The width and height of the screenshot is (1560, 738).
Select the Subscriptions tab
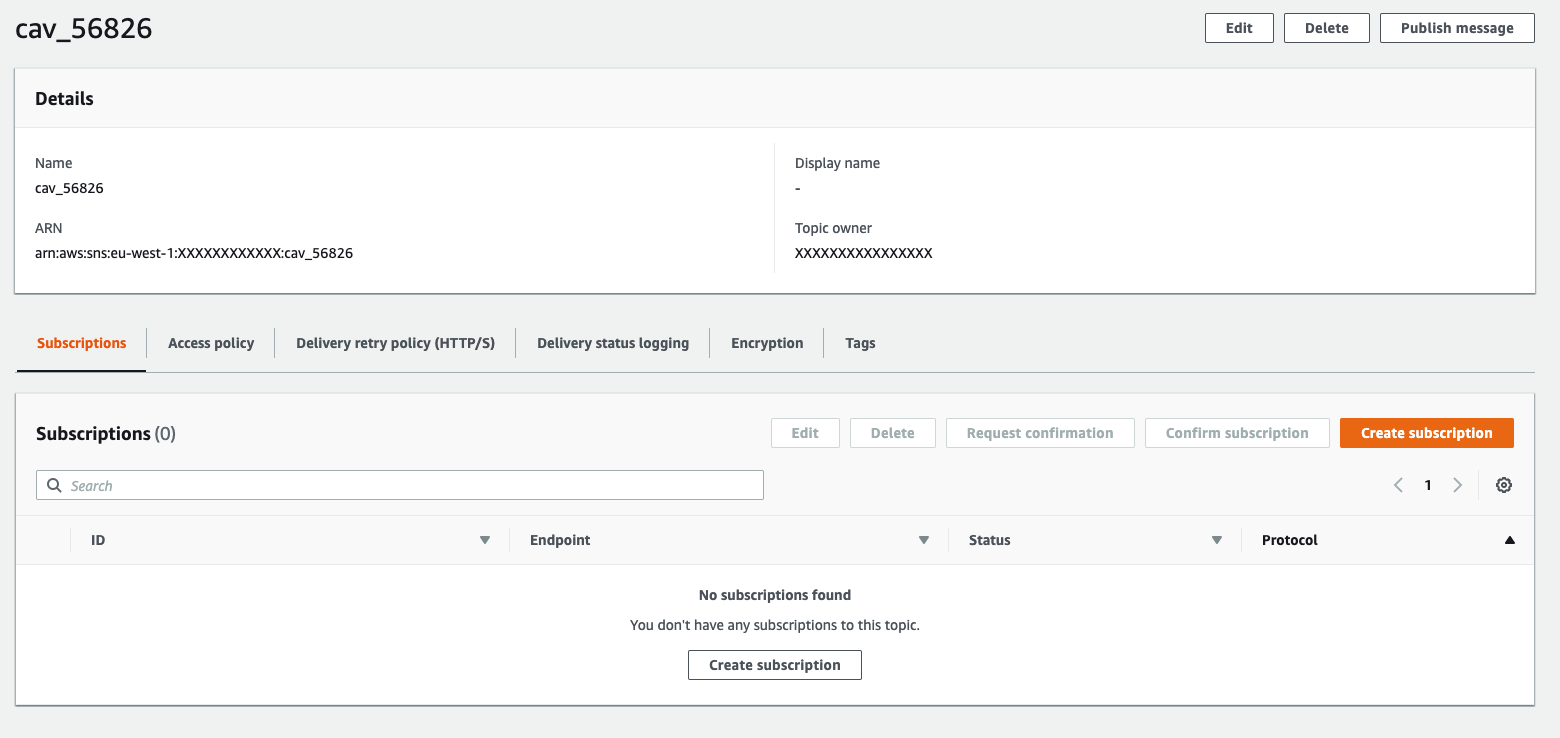82,343
